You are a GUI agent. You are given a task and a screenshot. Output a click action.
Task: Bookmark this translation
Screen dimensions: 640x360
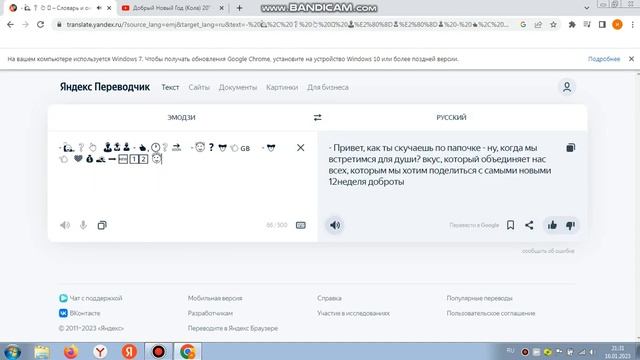coord(510,225)
